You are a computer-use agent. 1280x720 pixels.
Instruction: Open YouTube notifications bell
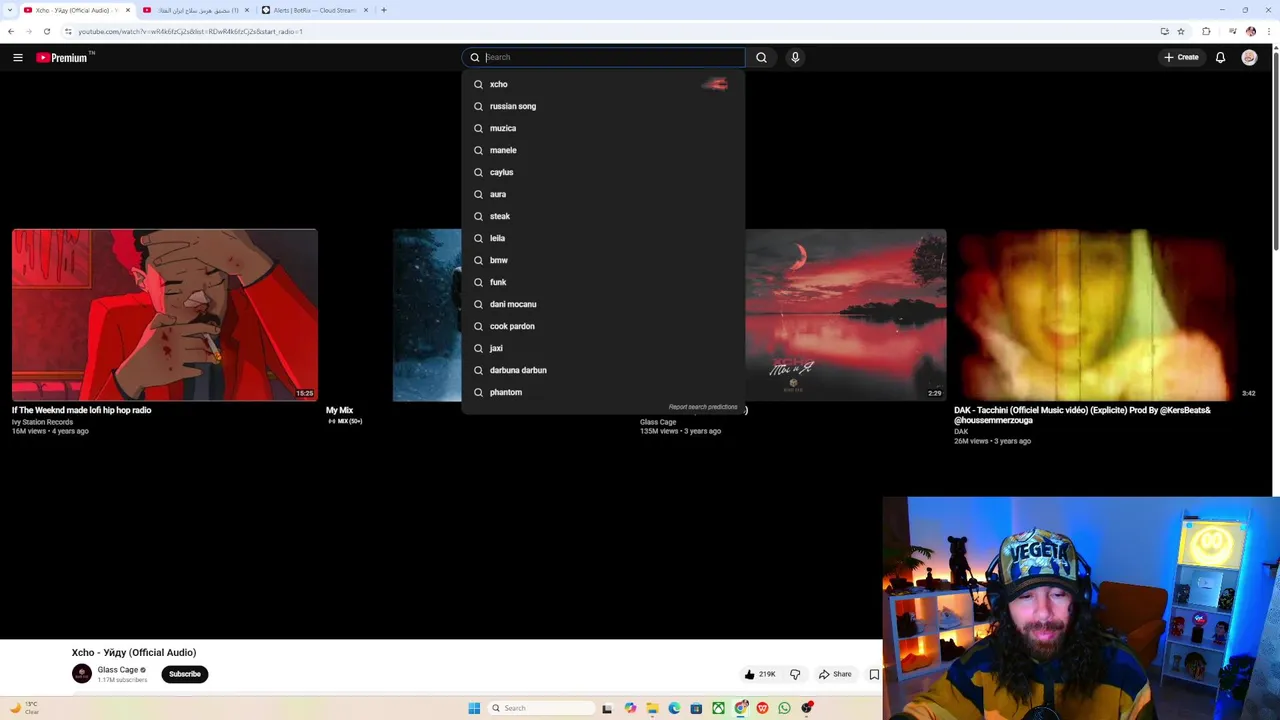[1220, 57]
